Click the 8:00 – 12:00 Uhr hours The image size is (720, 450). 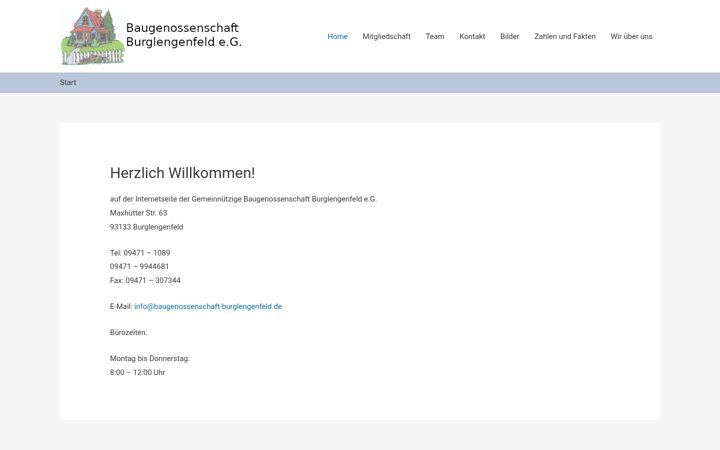click(137, 372)
